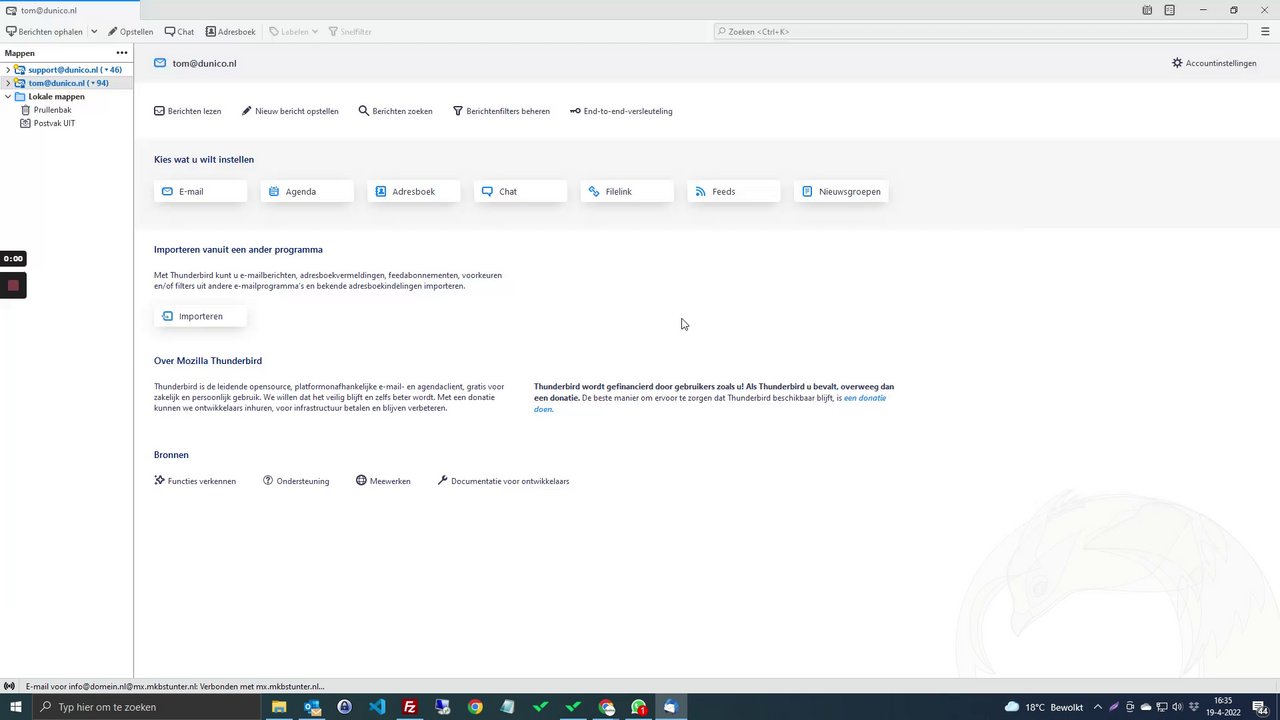Open Ondersteuning link
The height and width of the screenshot is (720, 1280).
pos(296,481)
